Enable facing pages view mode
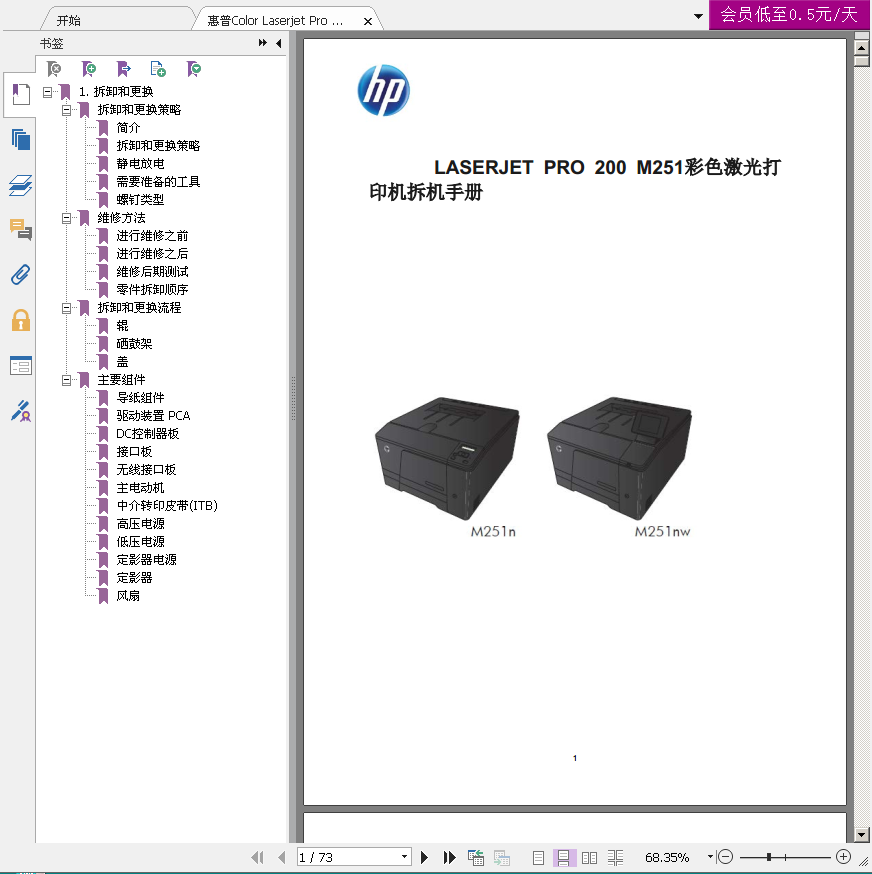 click(589, 857)
